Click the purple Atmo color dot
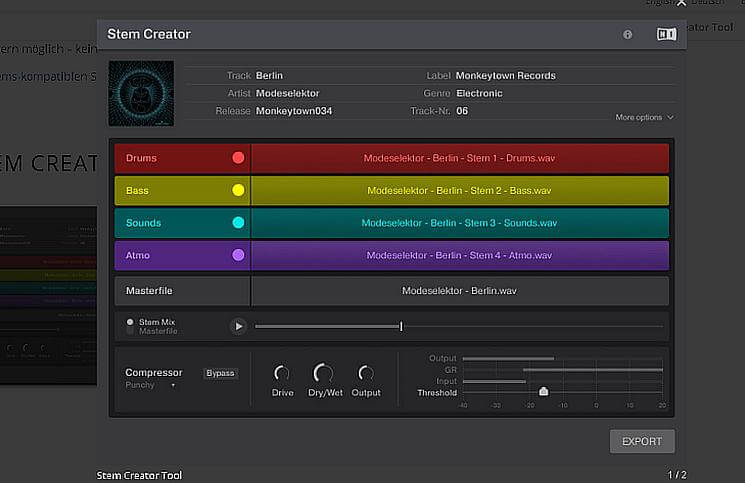 (238, 255)
